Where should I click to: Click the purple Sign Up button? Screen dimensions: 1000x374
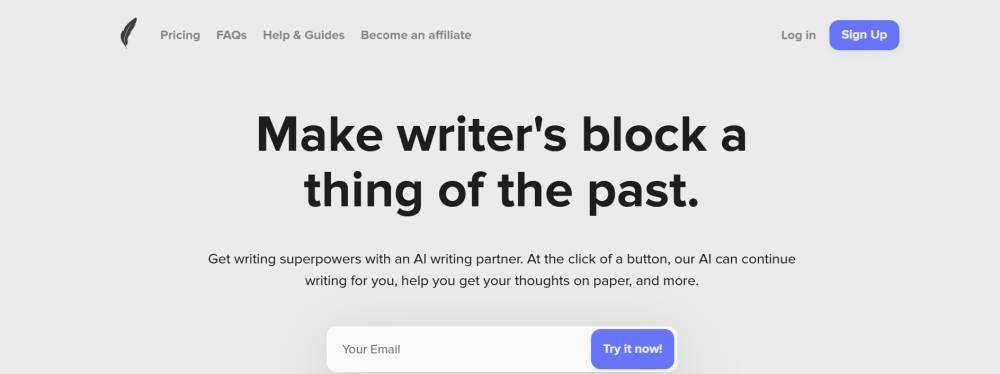coord(864,34)
